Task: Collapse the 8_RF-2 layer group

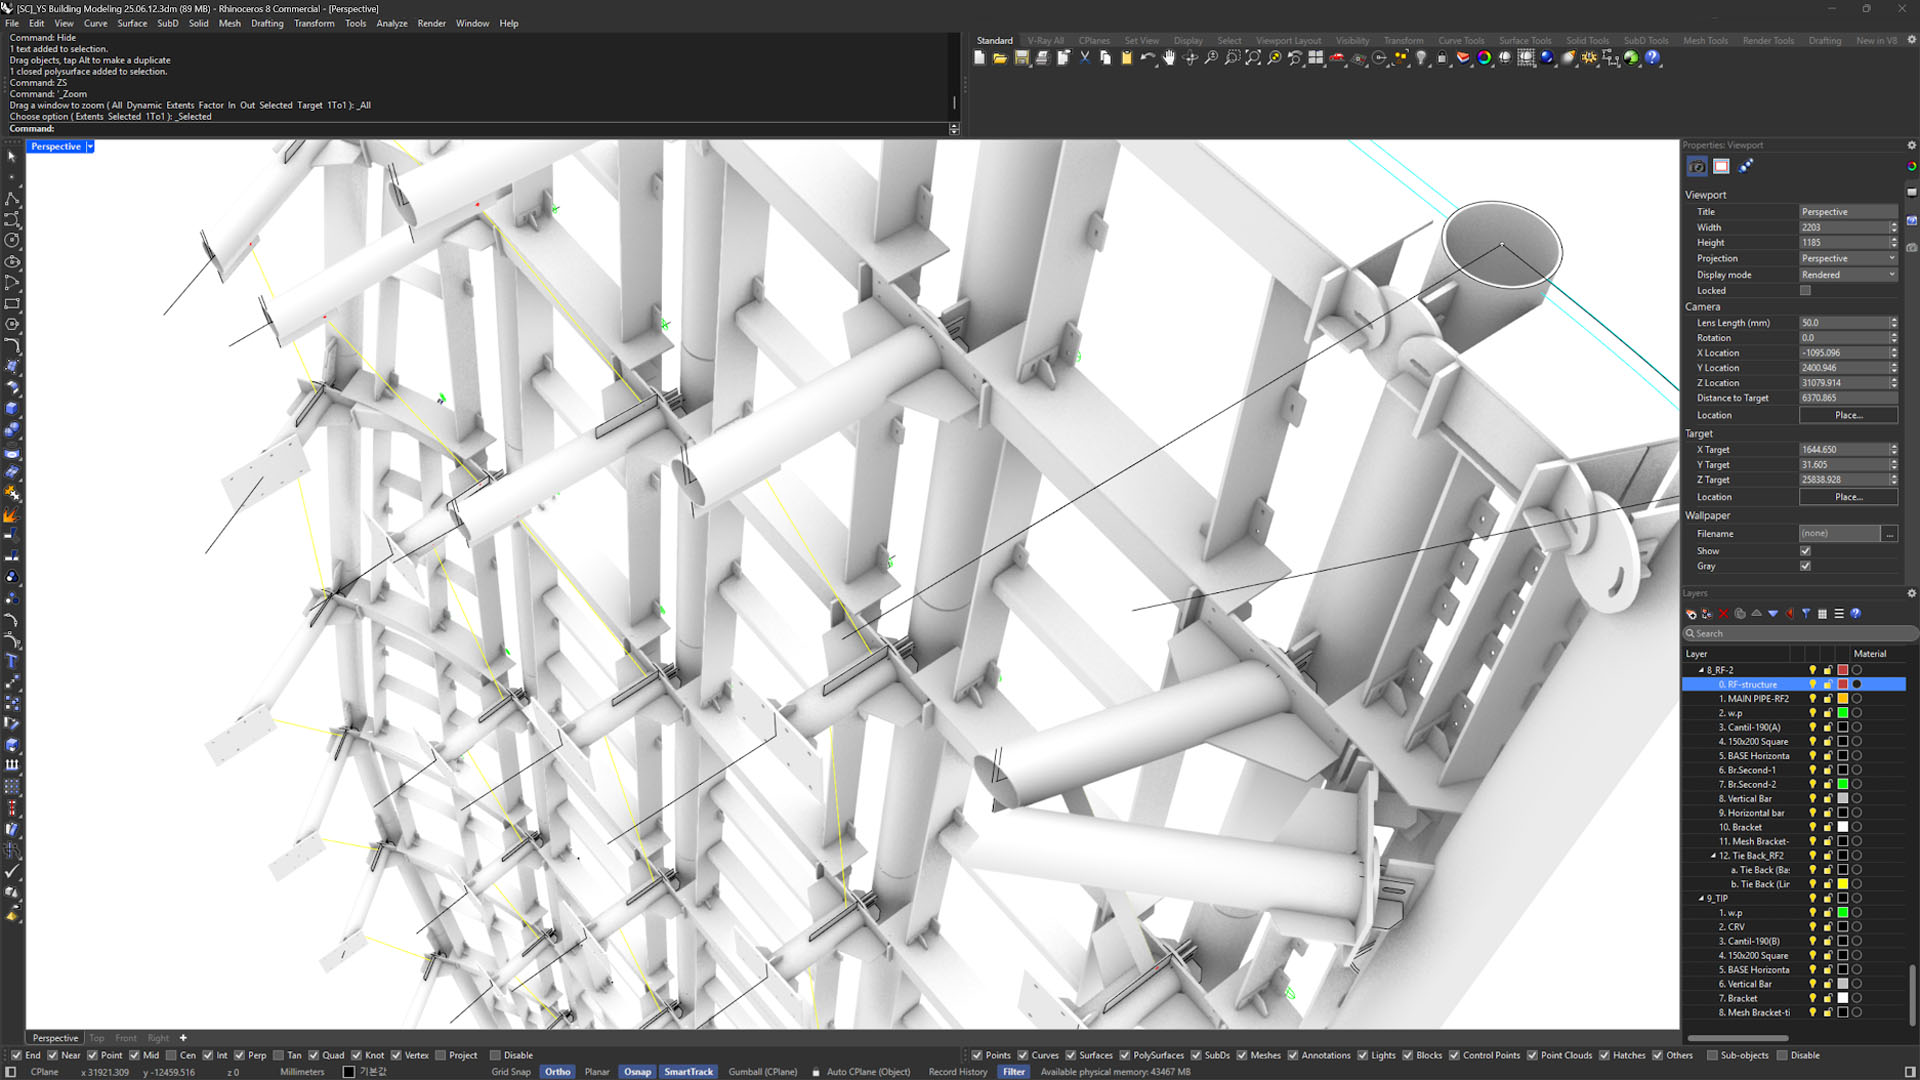Action: click(x=1701, y=670)
